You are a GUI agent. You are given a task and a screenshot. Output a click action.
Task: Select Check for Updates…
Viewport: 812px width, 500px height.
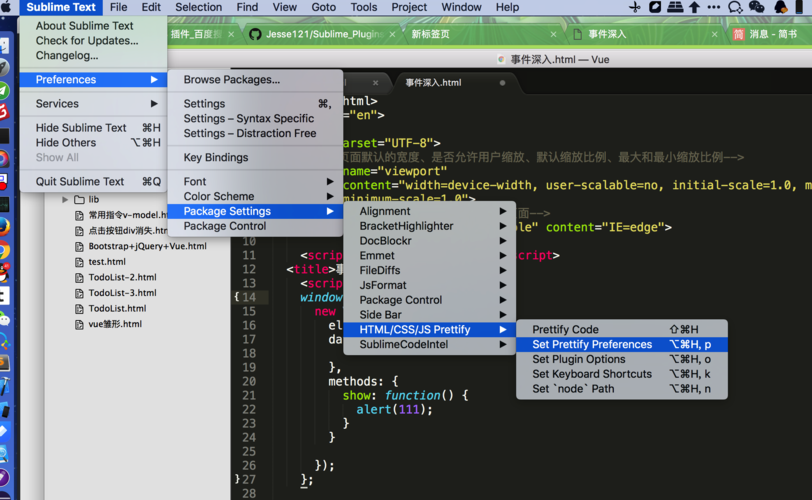pos(94,40)
